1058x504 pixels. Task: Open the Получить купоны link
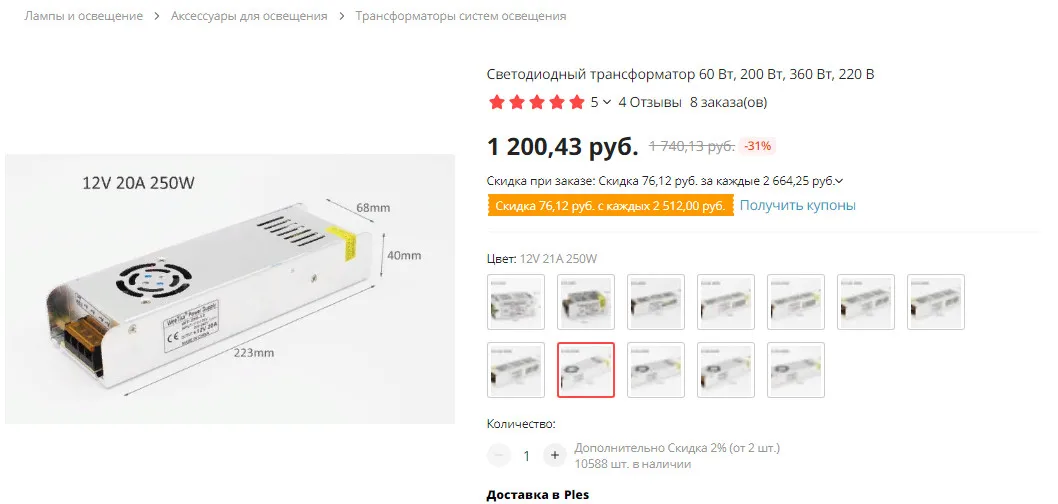pos(798,205)
